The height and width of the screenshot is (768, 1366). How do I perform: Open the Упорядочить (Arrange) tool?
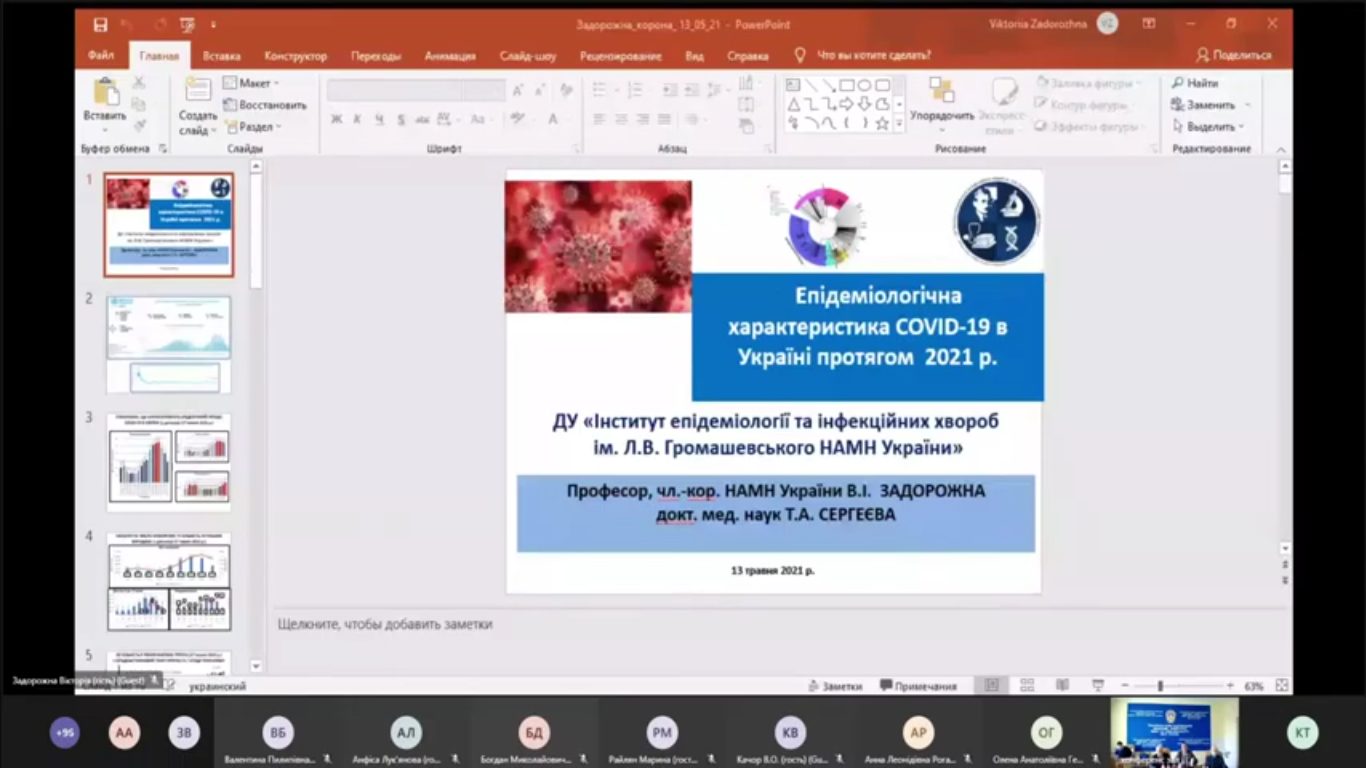[942, 100]
